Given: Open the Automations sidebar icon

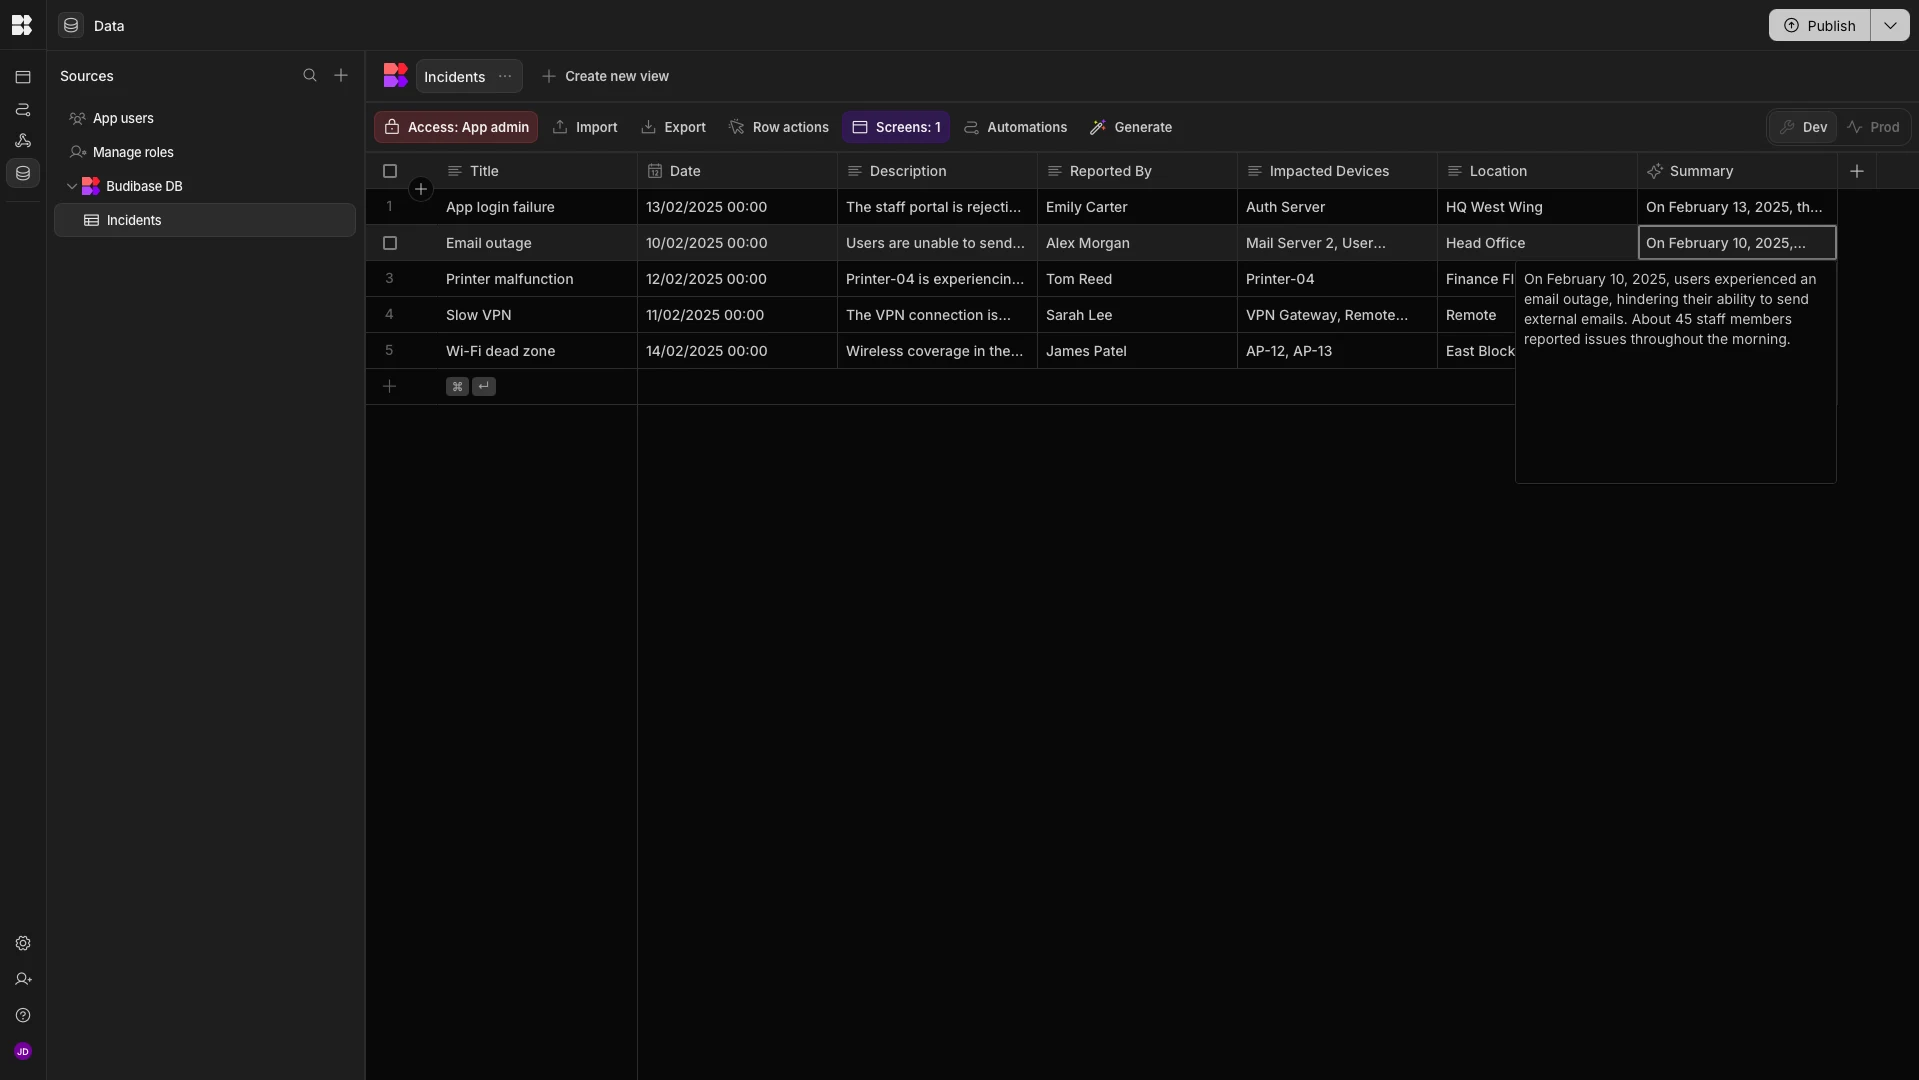Looking at the screenshot, I should pos(23,109).
